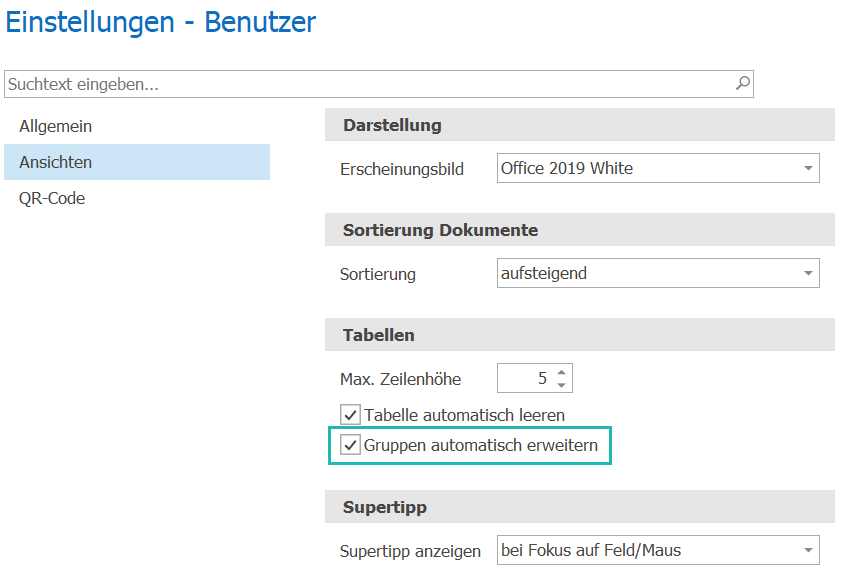Toggle Gruppen automatisch erweitern checkbox

tap(350, 445)
